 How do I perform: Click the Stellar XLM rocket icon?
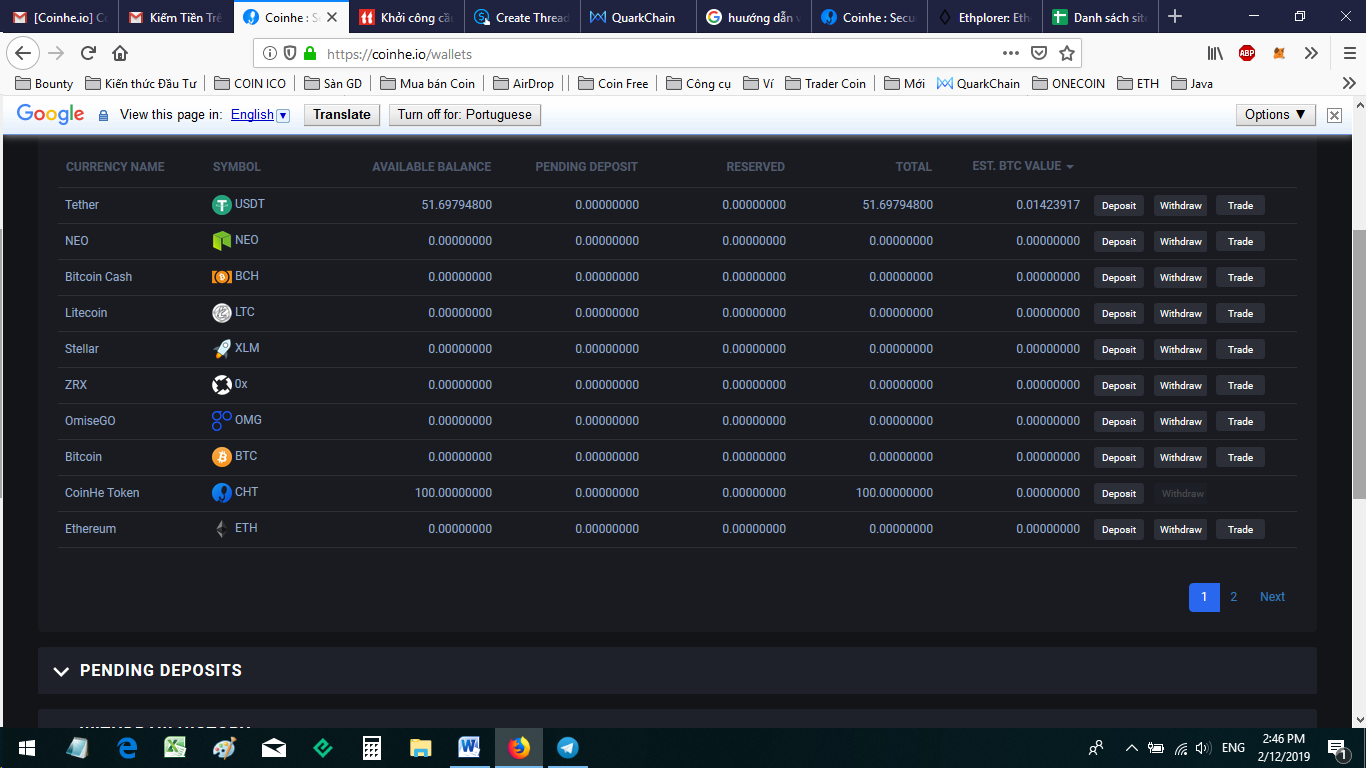tap(222, 349)
